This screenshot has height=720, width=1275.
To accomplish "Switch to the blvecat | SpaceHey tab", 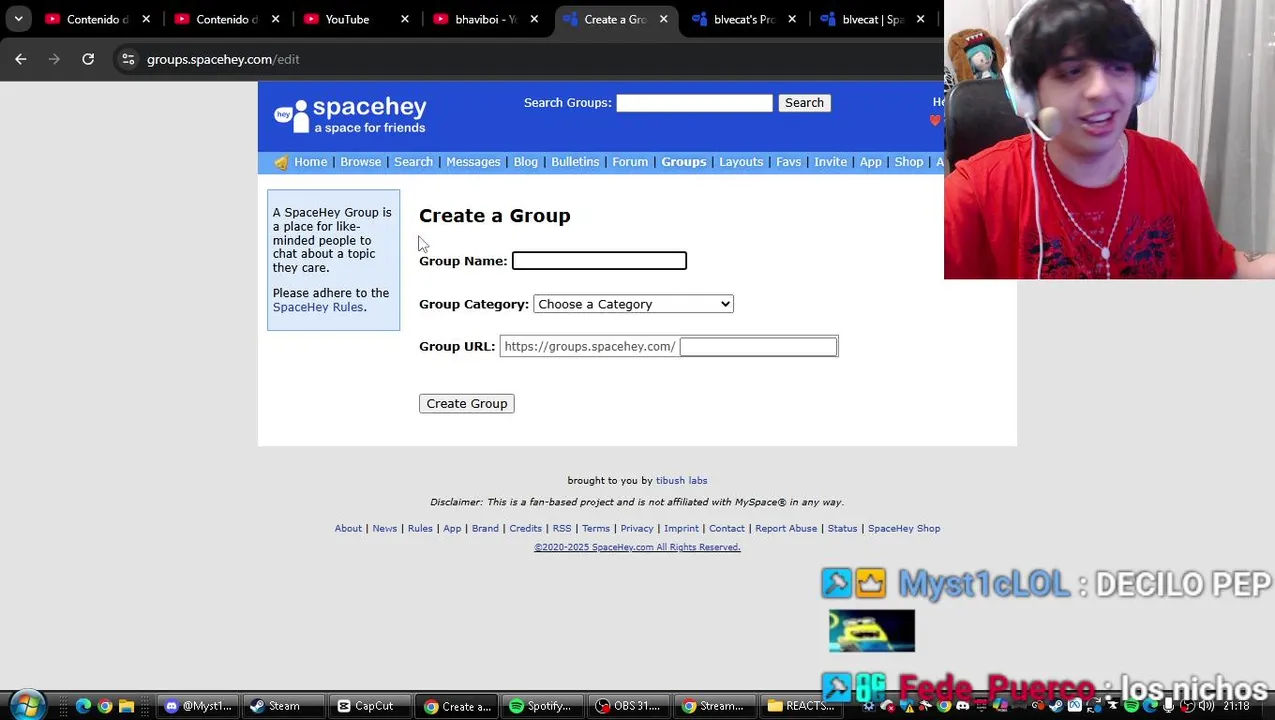I will tap(872, 19).
